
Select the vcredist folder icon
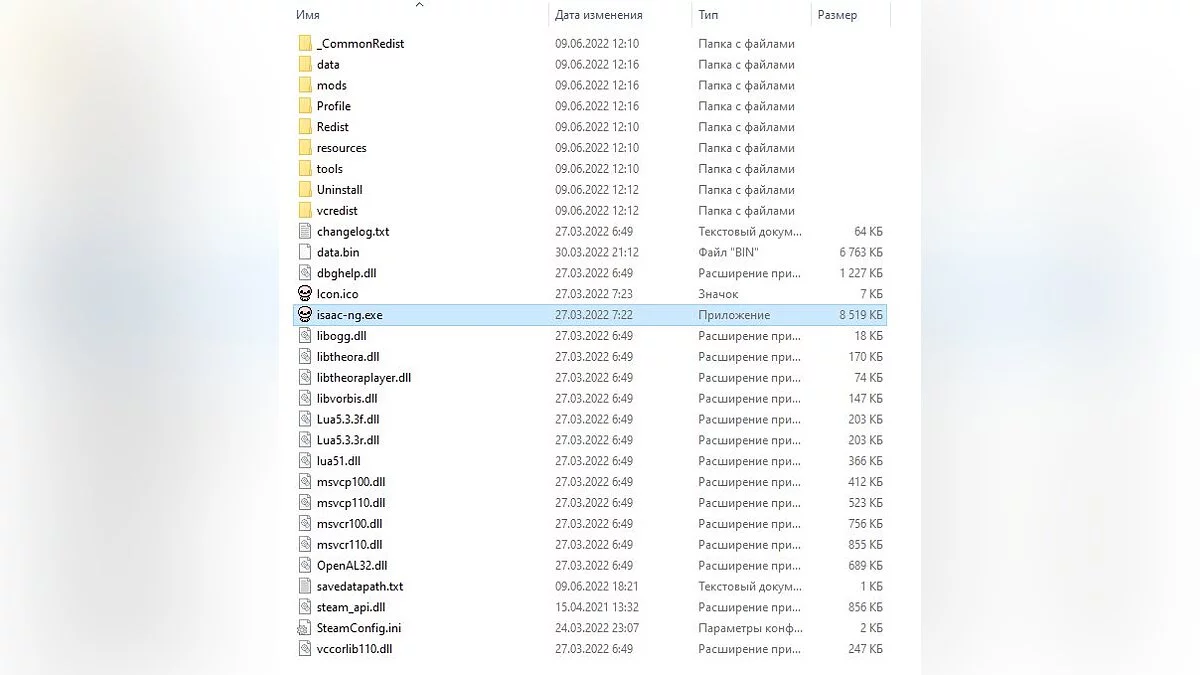[x=306, y=211]
